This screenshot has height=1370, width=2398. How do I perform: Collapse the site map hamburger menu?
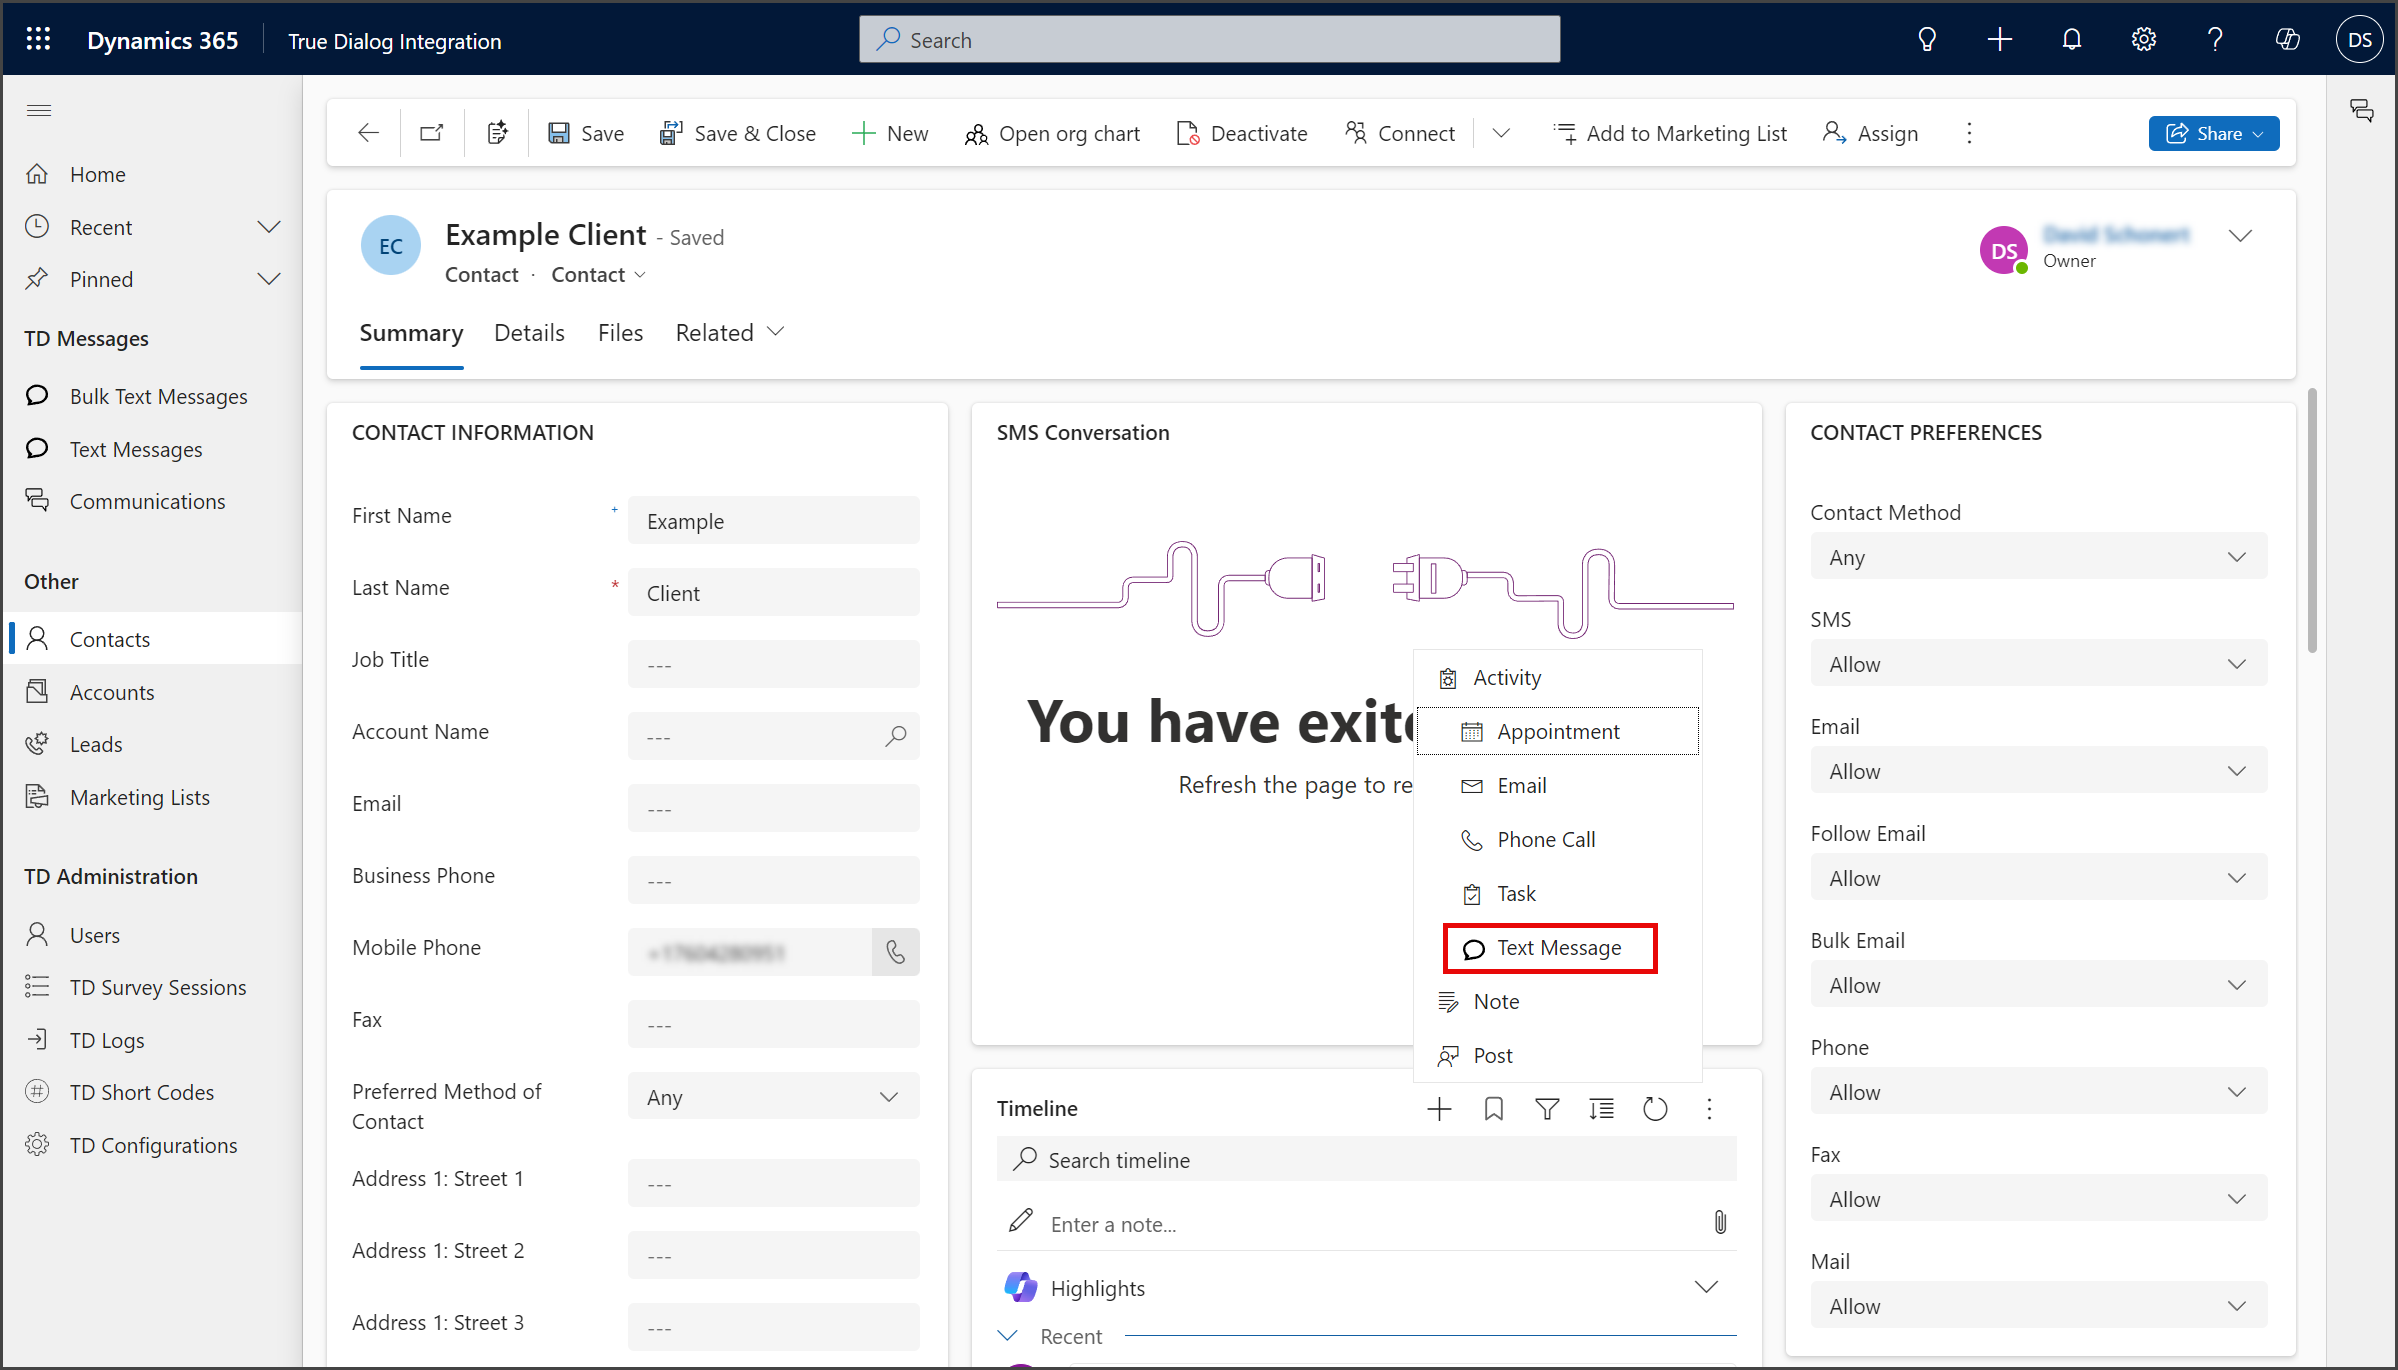click(x=39, y=110)
